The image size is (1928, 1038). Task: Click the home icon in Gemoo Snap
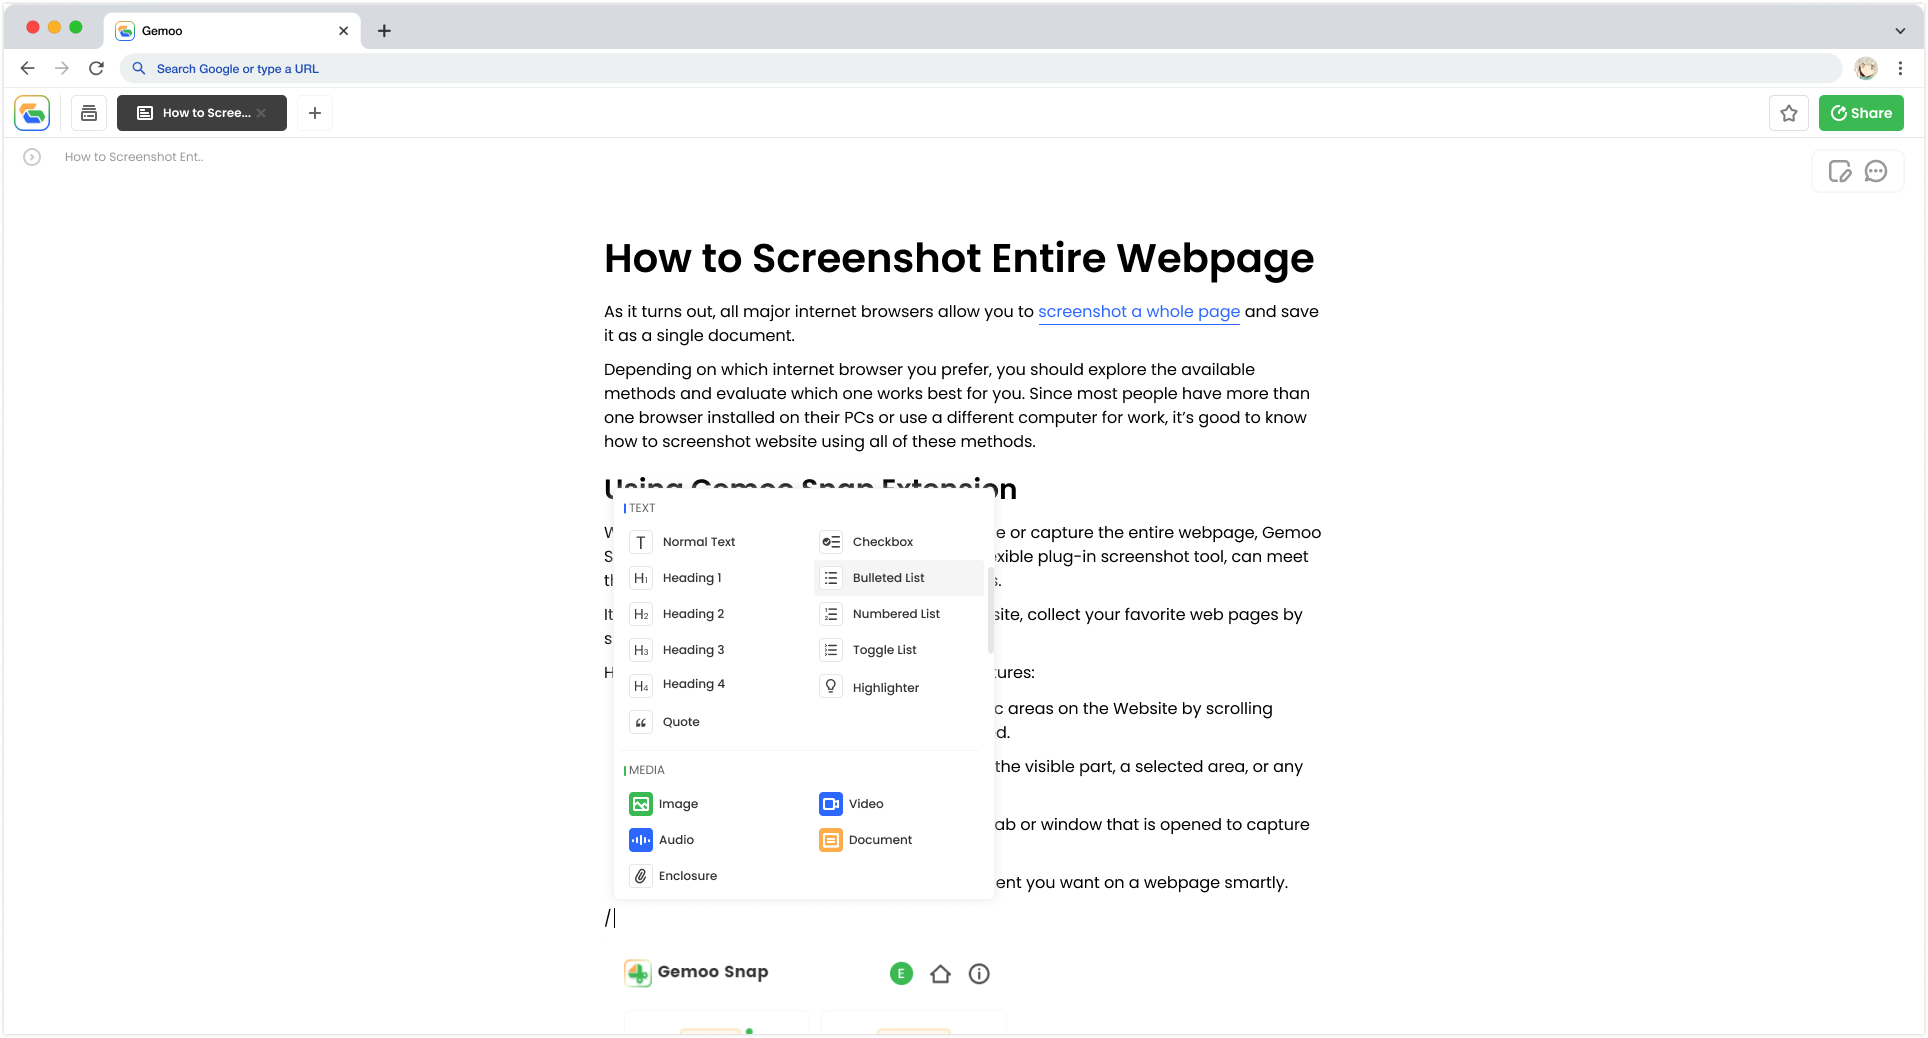point(940,974)
